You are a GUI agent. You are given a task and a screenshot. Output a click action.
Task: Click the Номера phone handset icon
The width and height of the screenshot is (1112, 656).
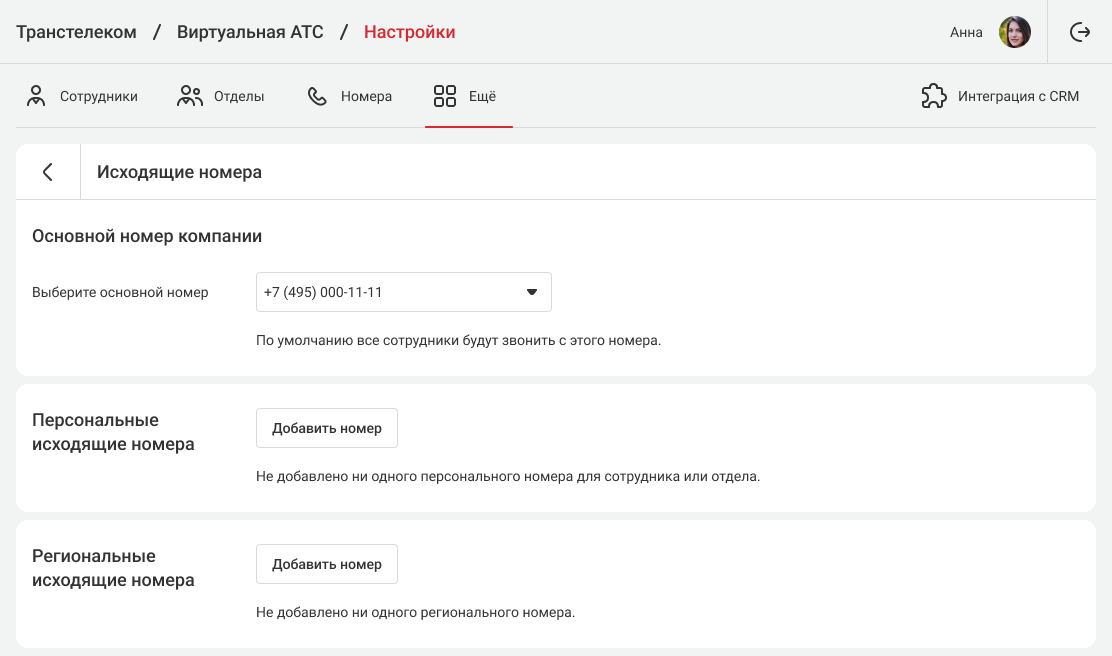coord(317,96)
